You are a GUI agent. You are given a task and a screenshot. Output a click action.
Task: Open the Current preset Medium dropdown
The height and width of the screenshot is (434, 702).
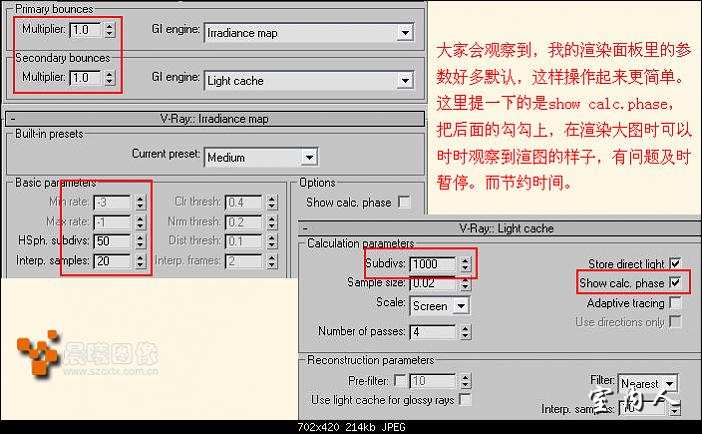tap(261, 157)
